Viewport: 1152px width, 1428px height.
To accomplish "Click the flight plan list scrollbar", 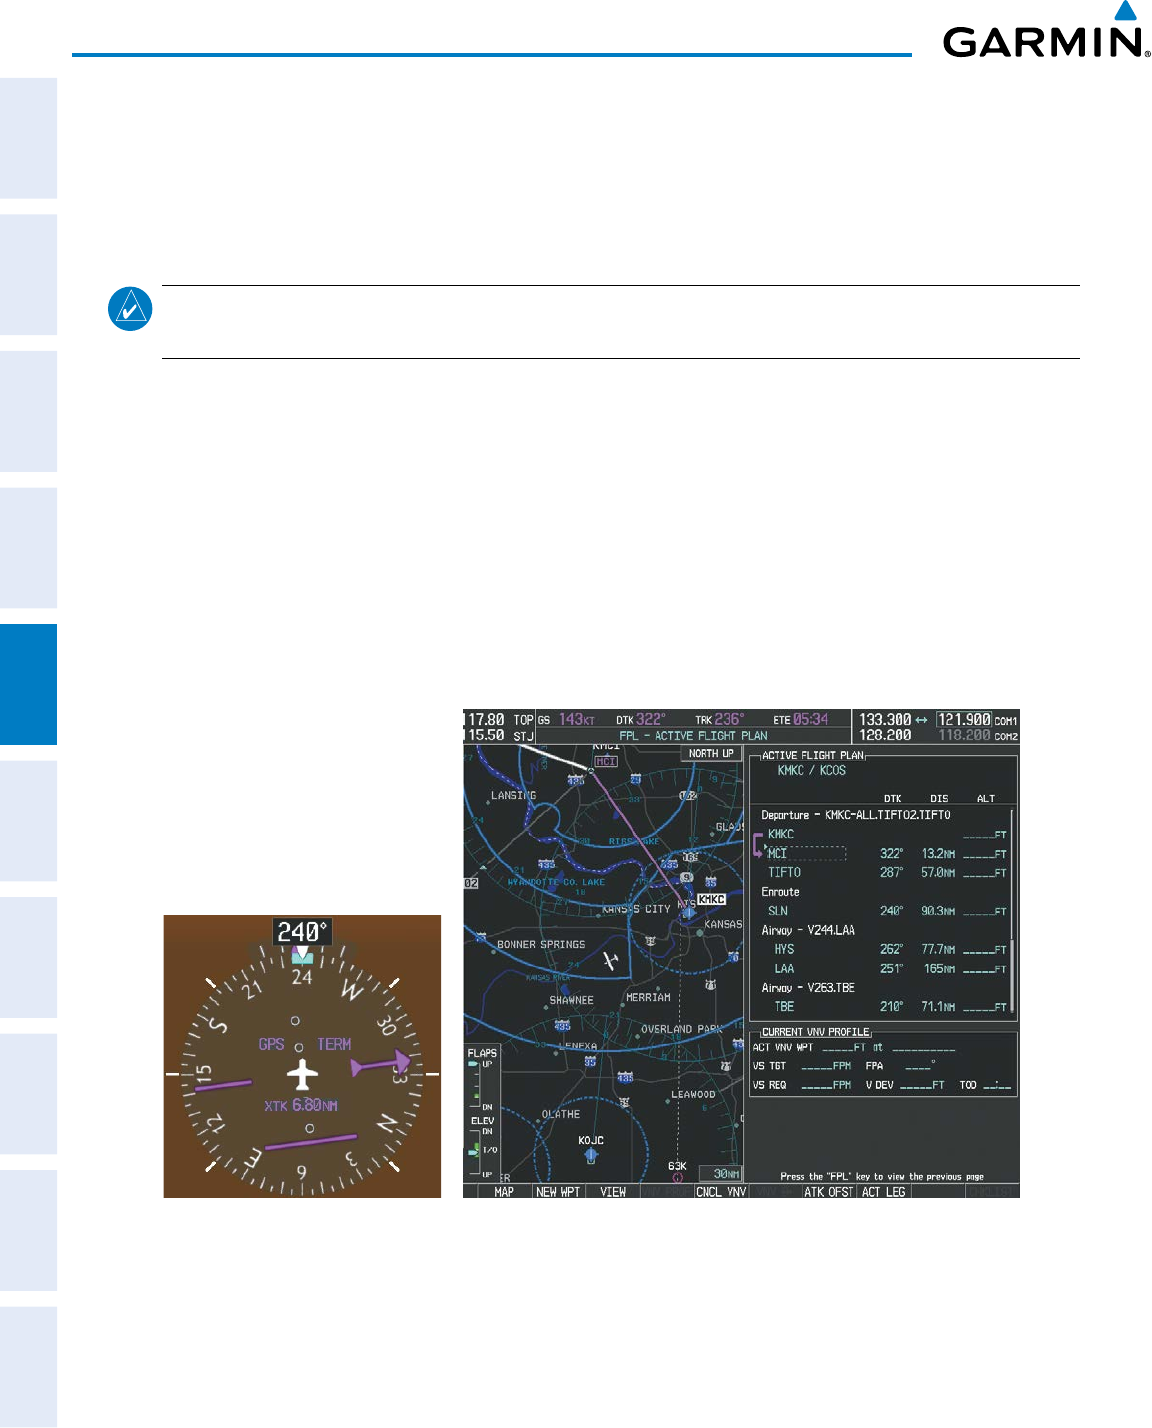I will coord(1013,910).
